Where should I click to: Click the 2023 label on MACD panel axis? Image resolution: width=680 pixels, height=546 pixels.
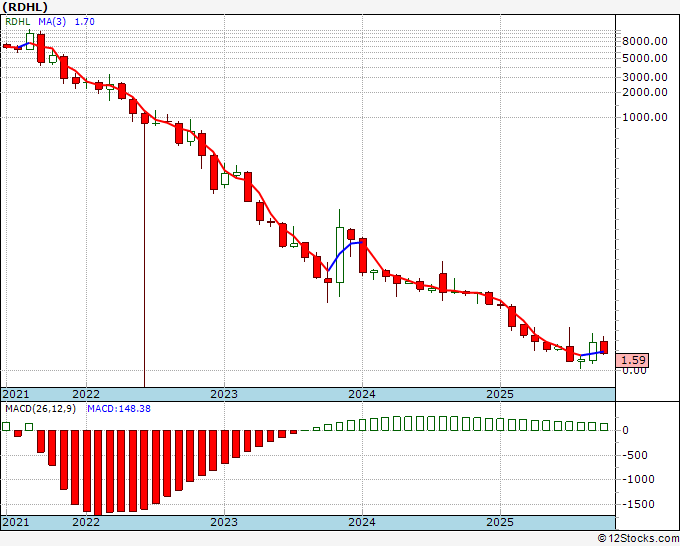pyautogui.click(x=224, y=522)
